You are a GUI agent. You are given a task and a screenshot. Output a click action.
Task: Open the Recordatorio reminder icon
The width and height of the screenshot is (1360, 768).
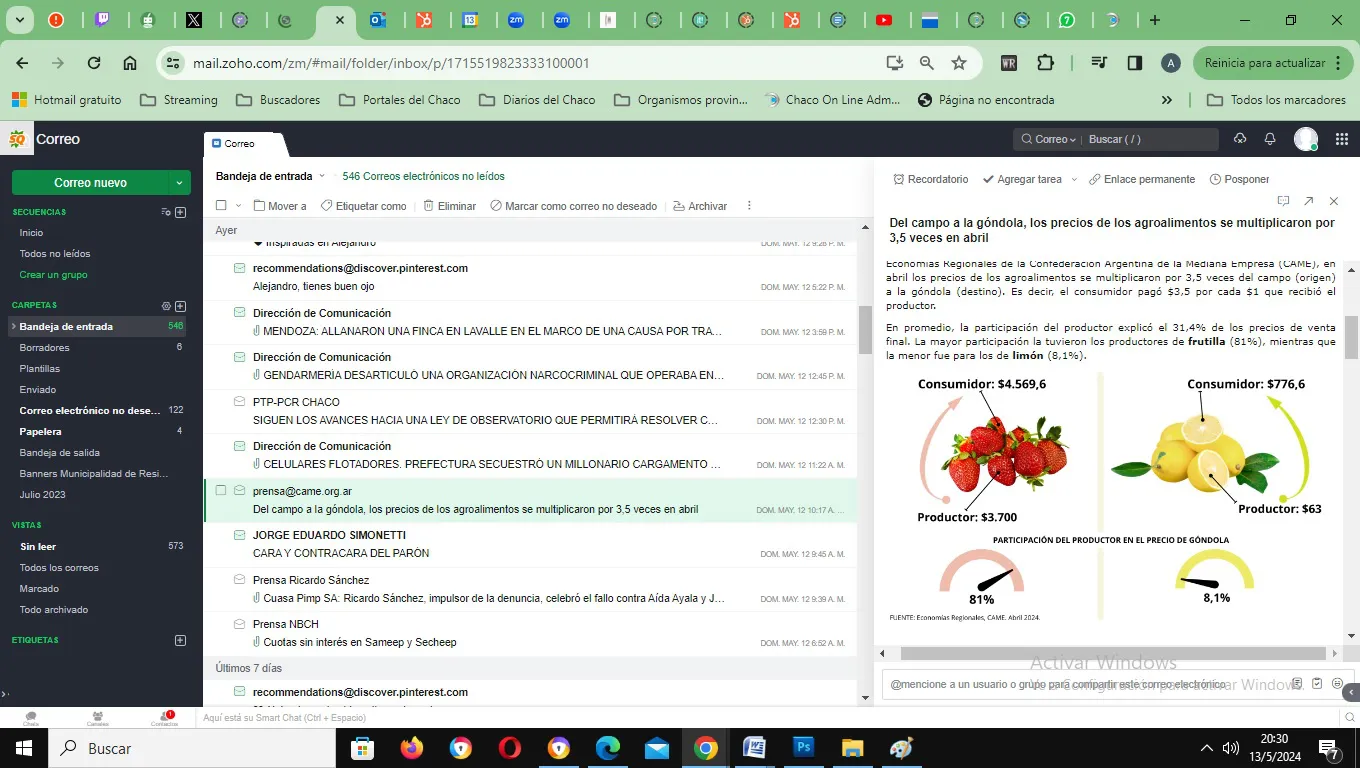tap(898, 180)
